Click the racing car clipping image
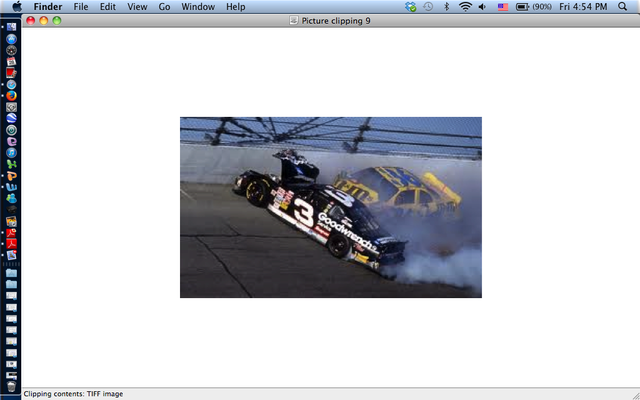640x400 pixels. [x=331, y=207]
